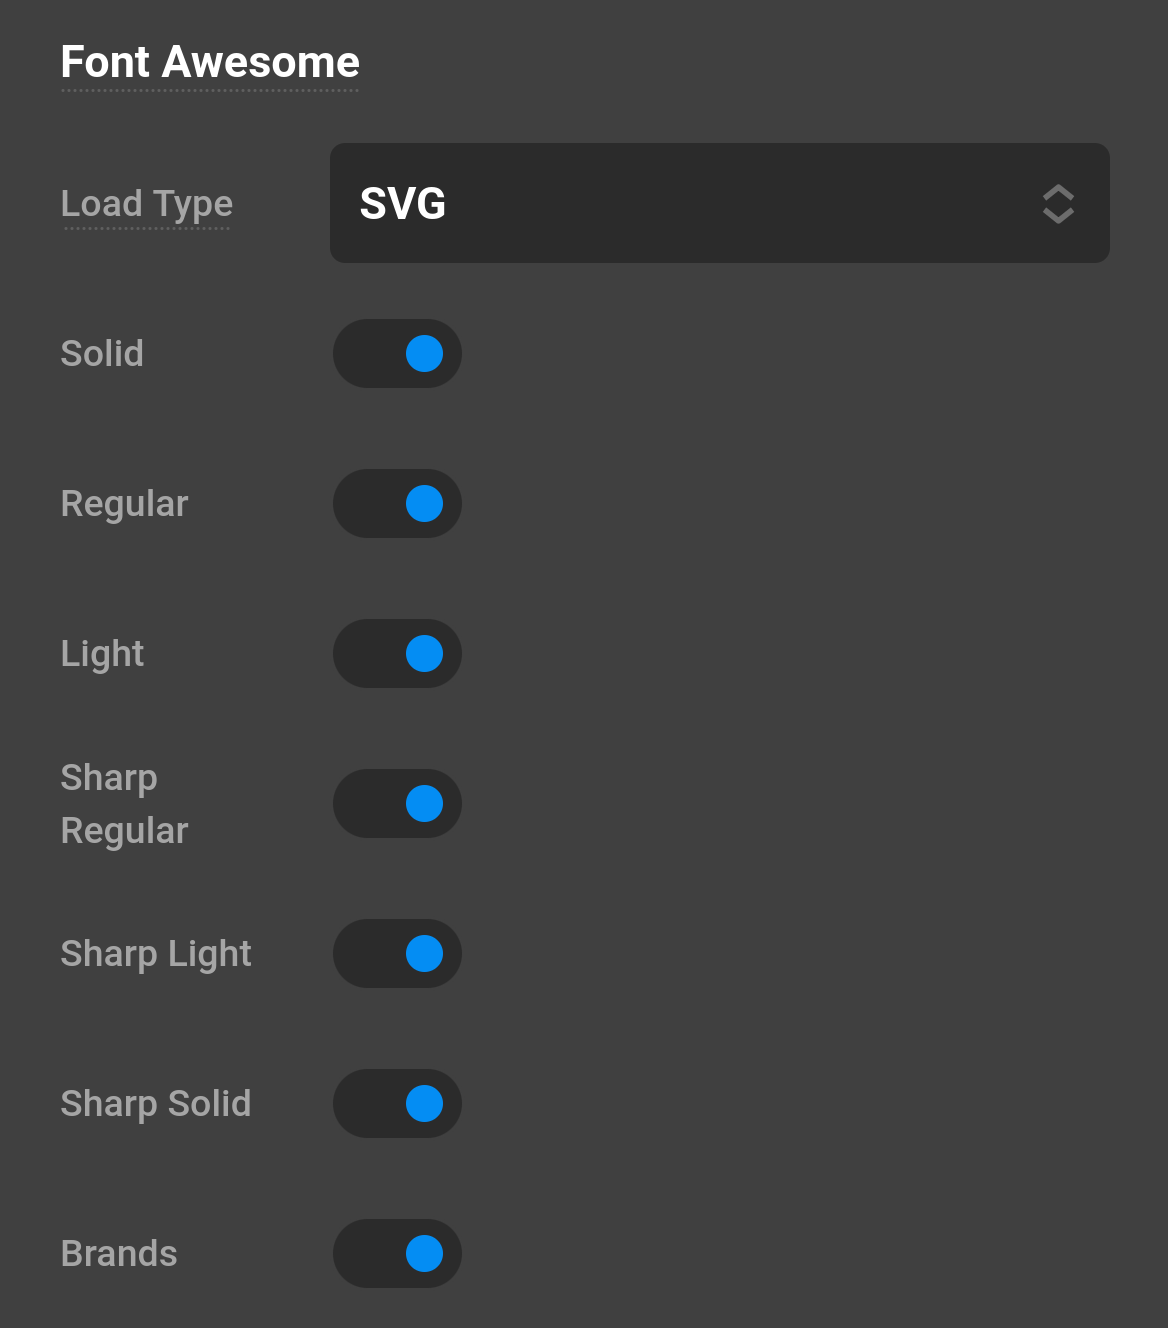The width and height of the screenshot is (1168, 1328).
Task: Change SVG to a different load type
Action: pos(719,203)
